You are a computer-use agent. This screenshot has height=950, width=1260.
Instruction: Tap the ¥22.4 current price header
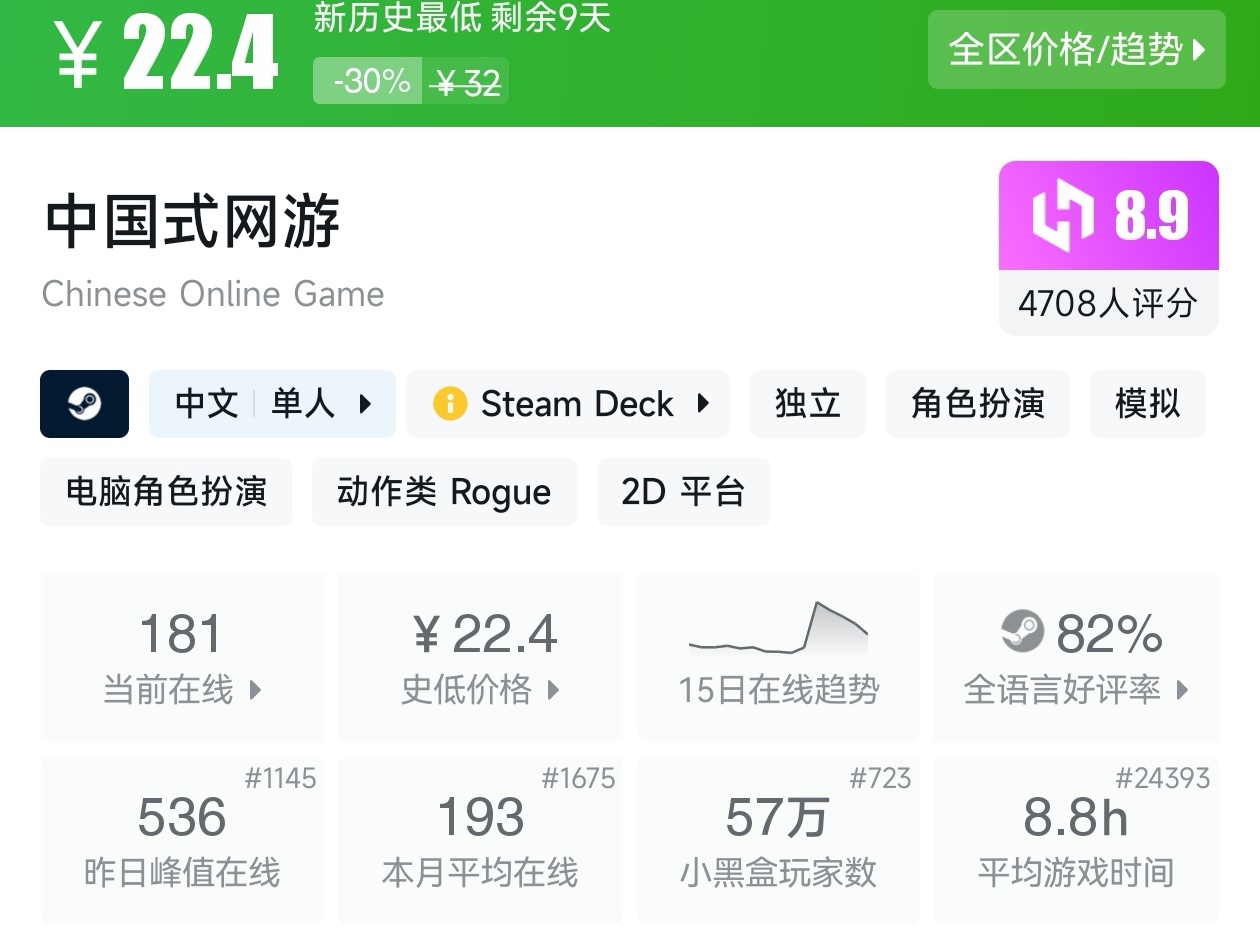click(x=166, y=53)
